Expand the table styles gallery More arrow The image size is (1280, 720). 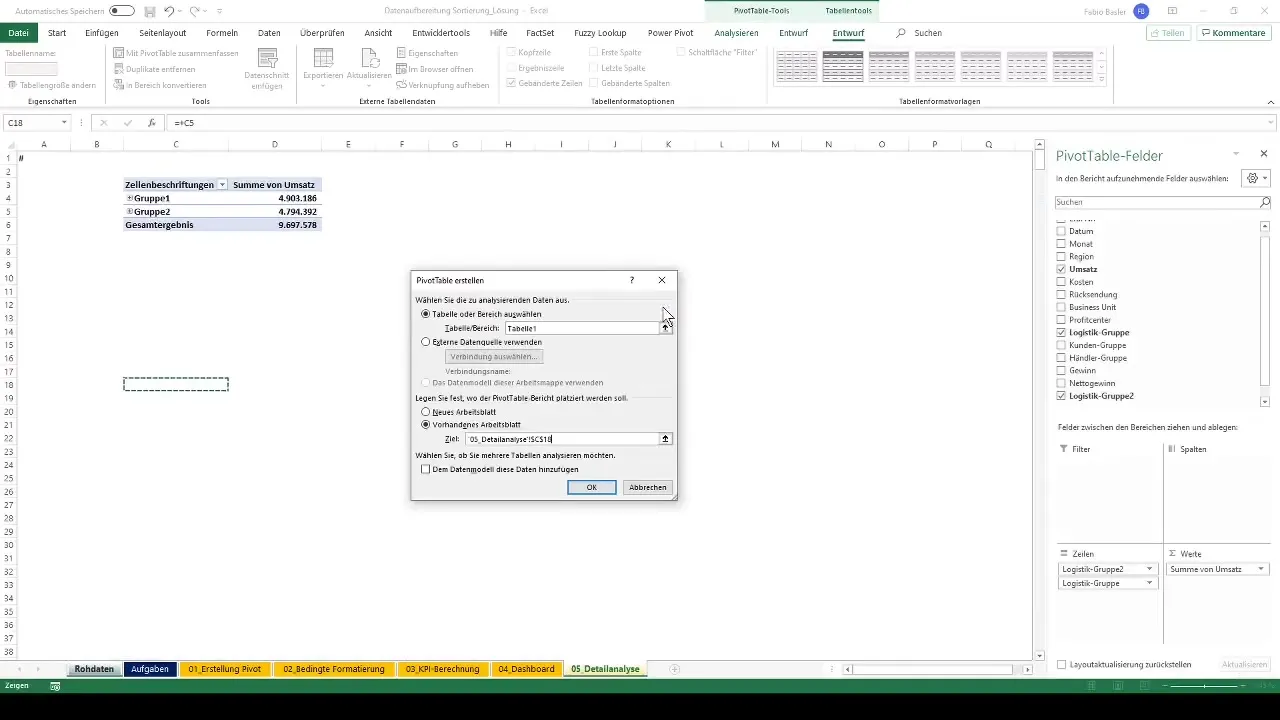click(1103, 80)
